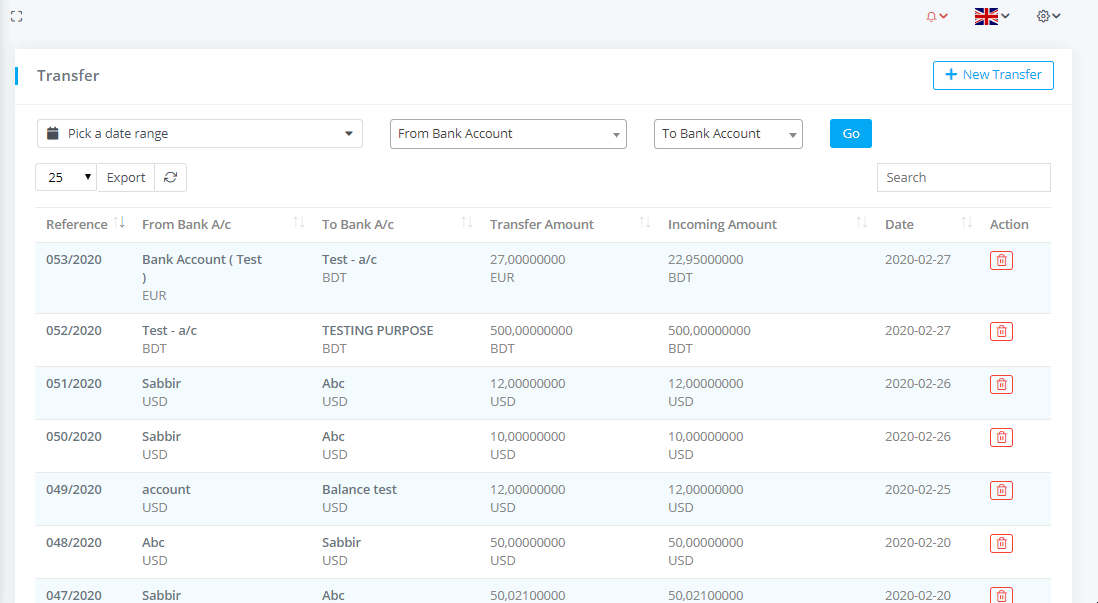This screenshot has width=1098, height=603.
Task: Export the transfer list
Action: pos(126,177)
